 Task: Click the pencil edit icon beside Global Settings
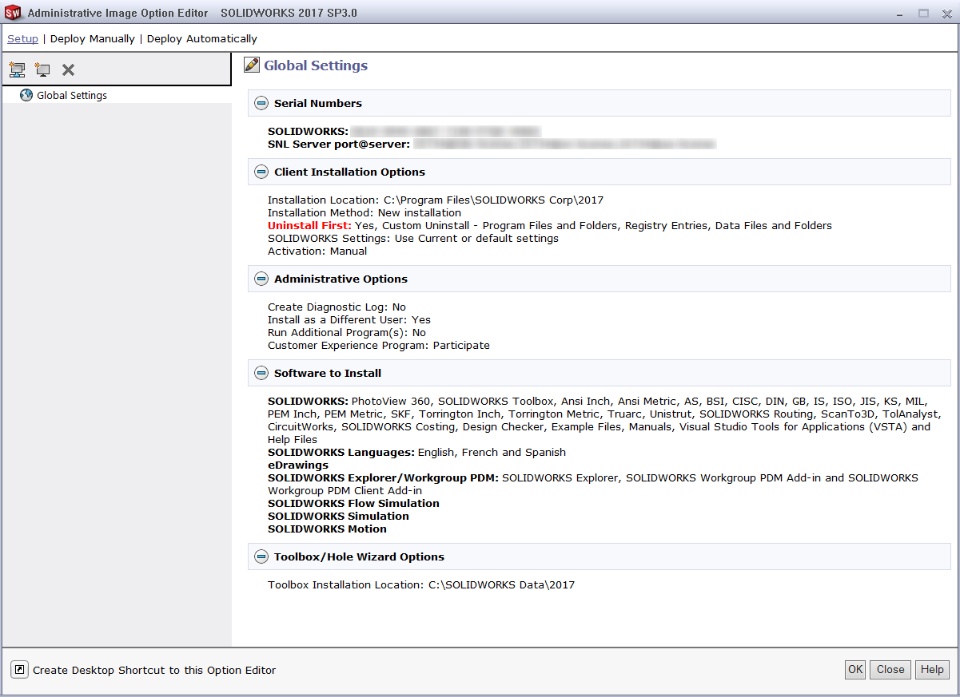click(252, 66)
